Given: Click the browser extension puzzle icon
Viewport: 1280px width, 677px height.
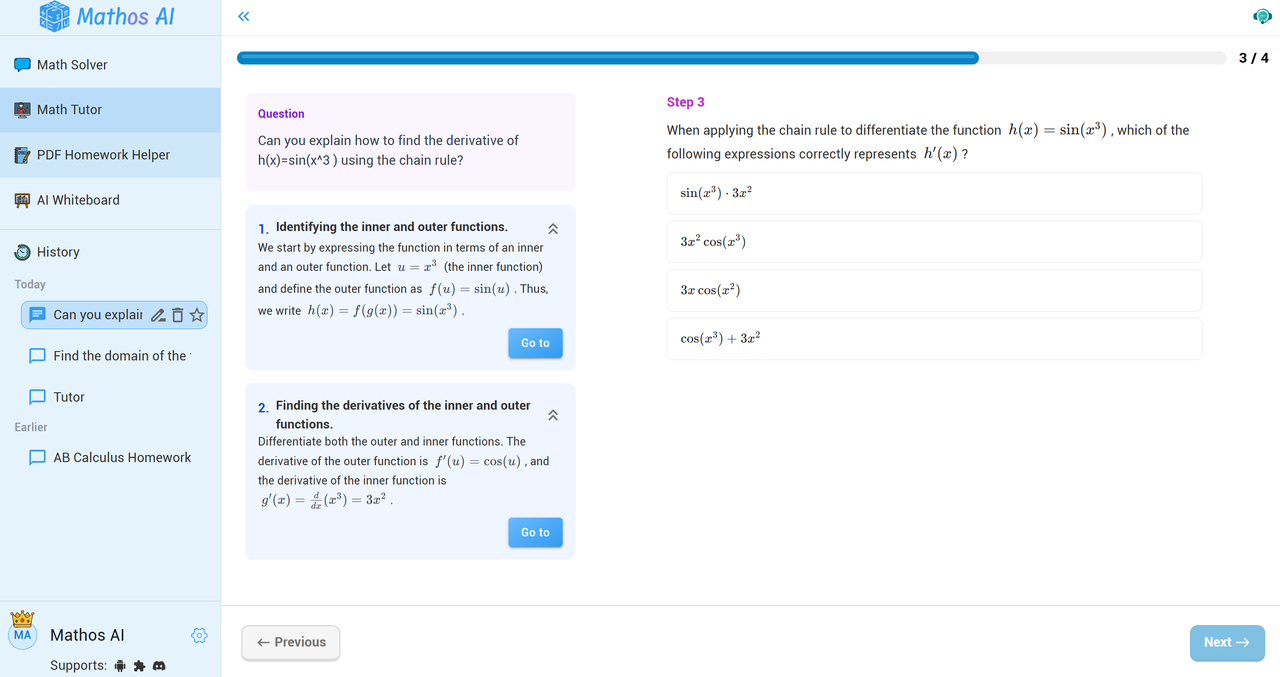Looking at the screenshot, I should click(x=139, y=665).
